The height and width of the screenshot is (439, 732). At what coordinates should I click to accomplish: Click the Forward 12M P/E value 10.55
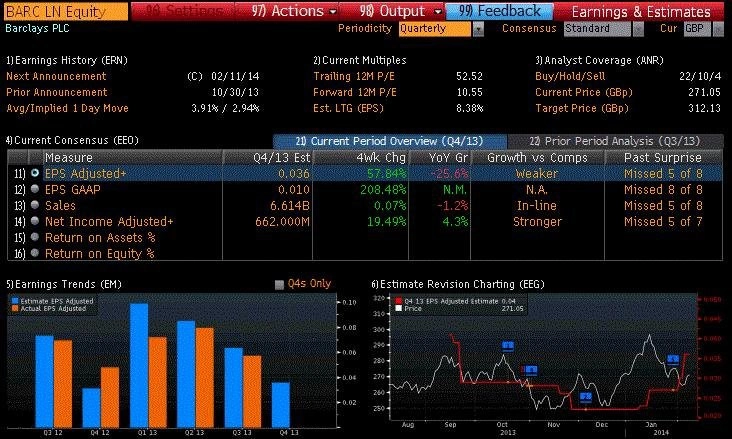(x=470, y=92)
